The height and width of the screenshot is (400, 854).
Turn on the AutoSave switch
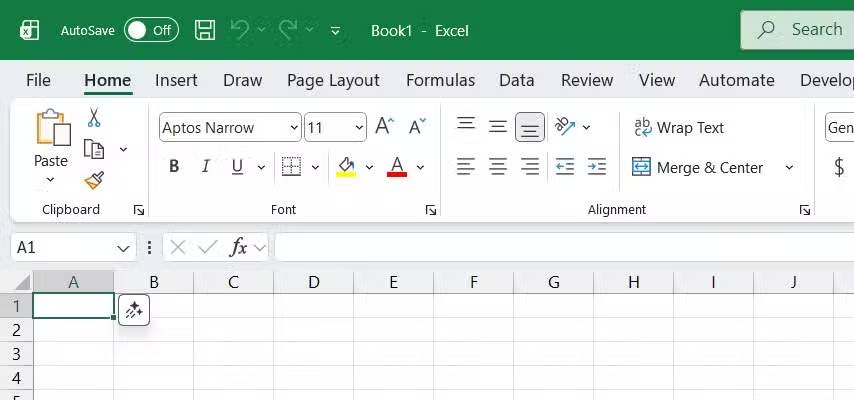coord(151,30)
